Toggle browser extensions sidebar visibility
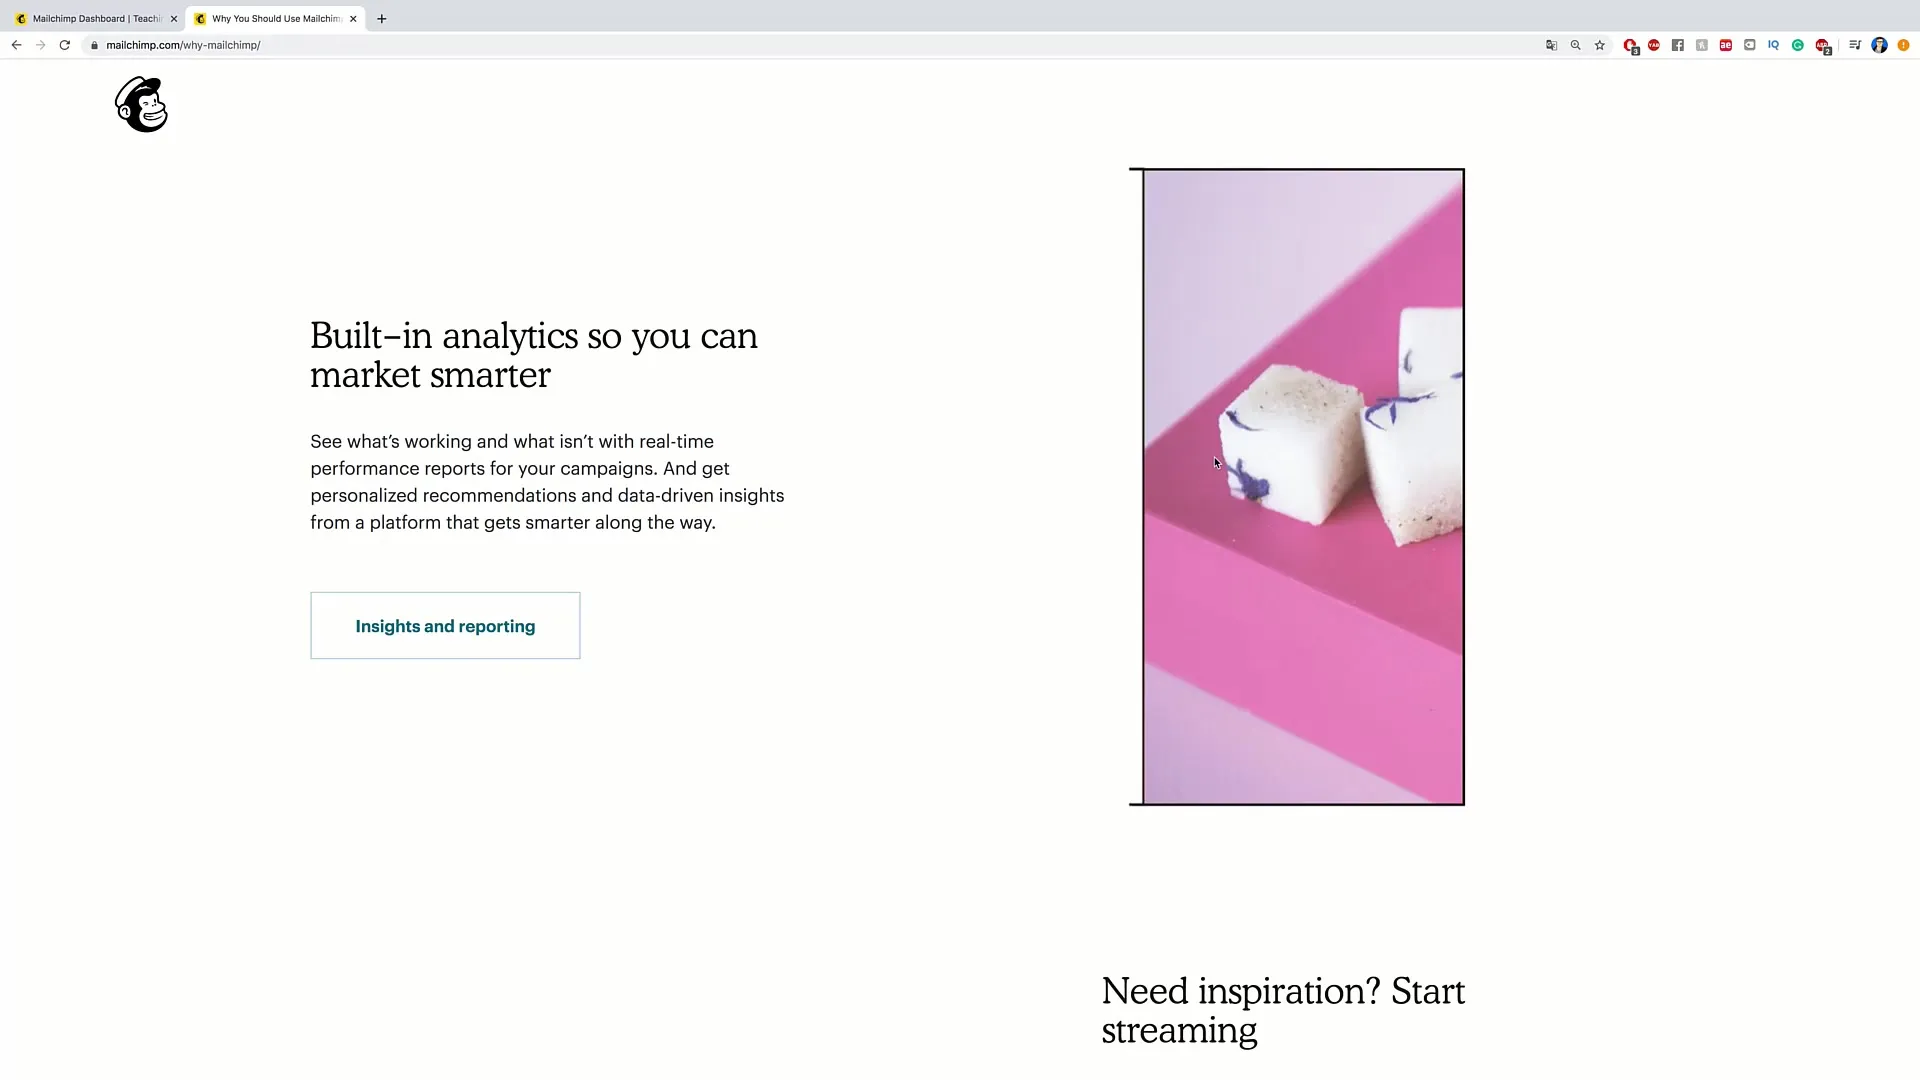 (1855, 45)
